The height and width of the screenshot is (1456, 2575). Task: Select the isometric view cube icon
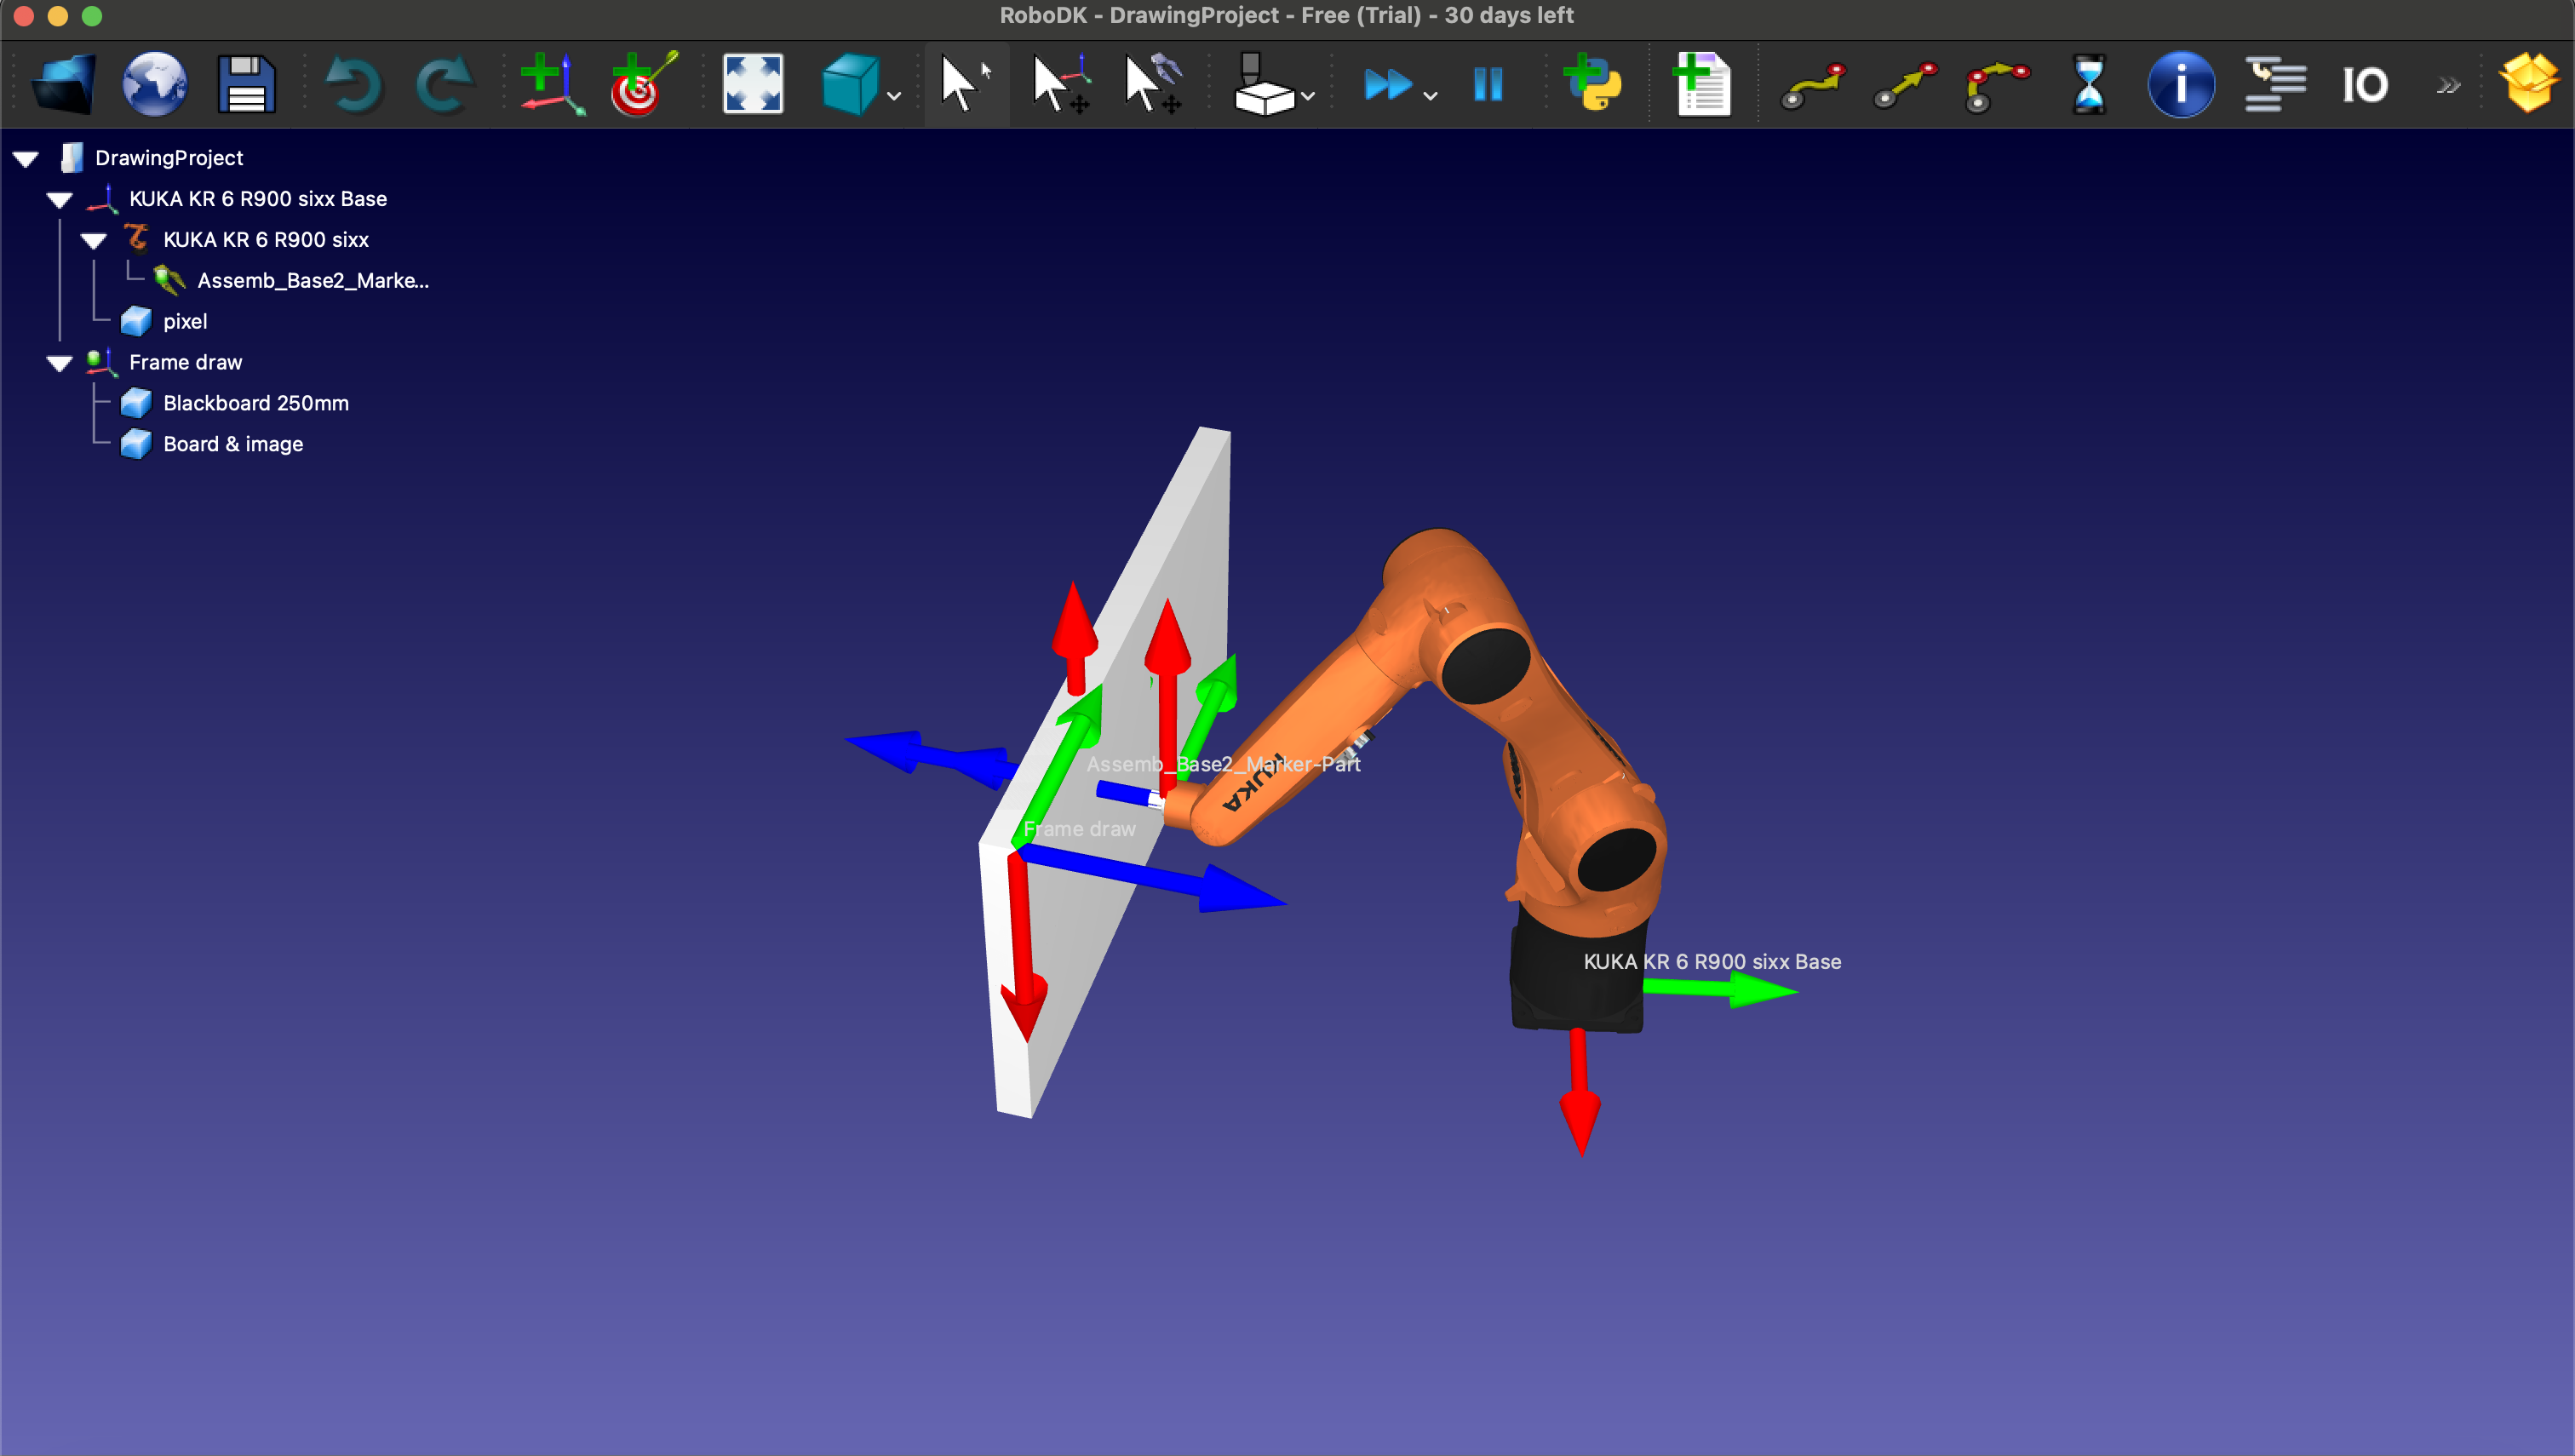tap(849, 84)
